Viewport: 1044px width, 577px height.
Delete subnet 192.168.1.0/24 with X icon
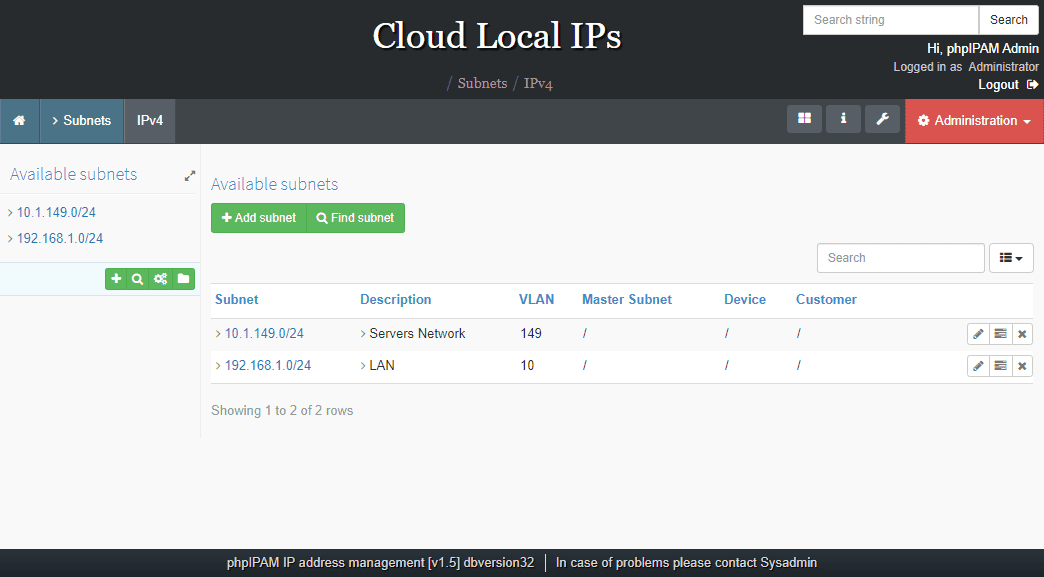[x=1022, y=366]
